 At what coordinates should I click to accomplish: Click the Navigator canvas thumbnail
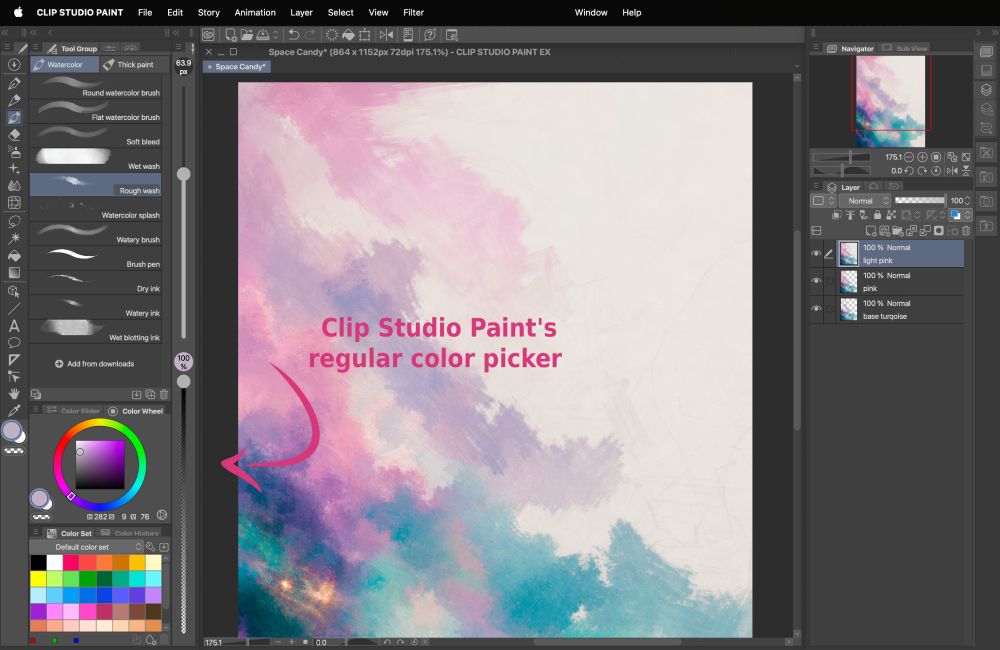click(890, 100)
